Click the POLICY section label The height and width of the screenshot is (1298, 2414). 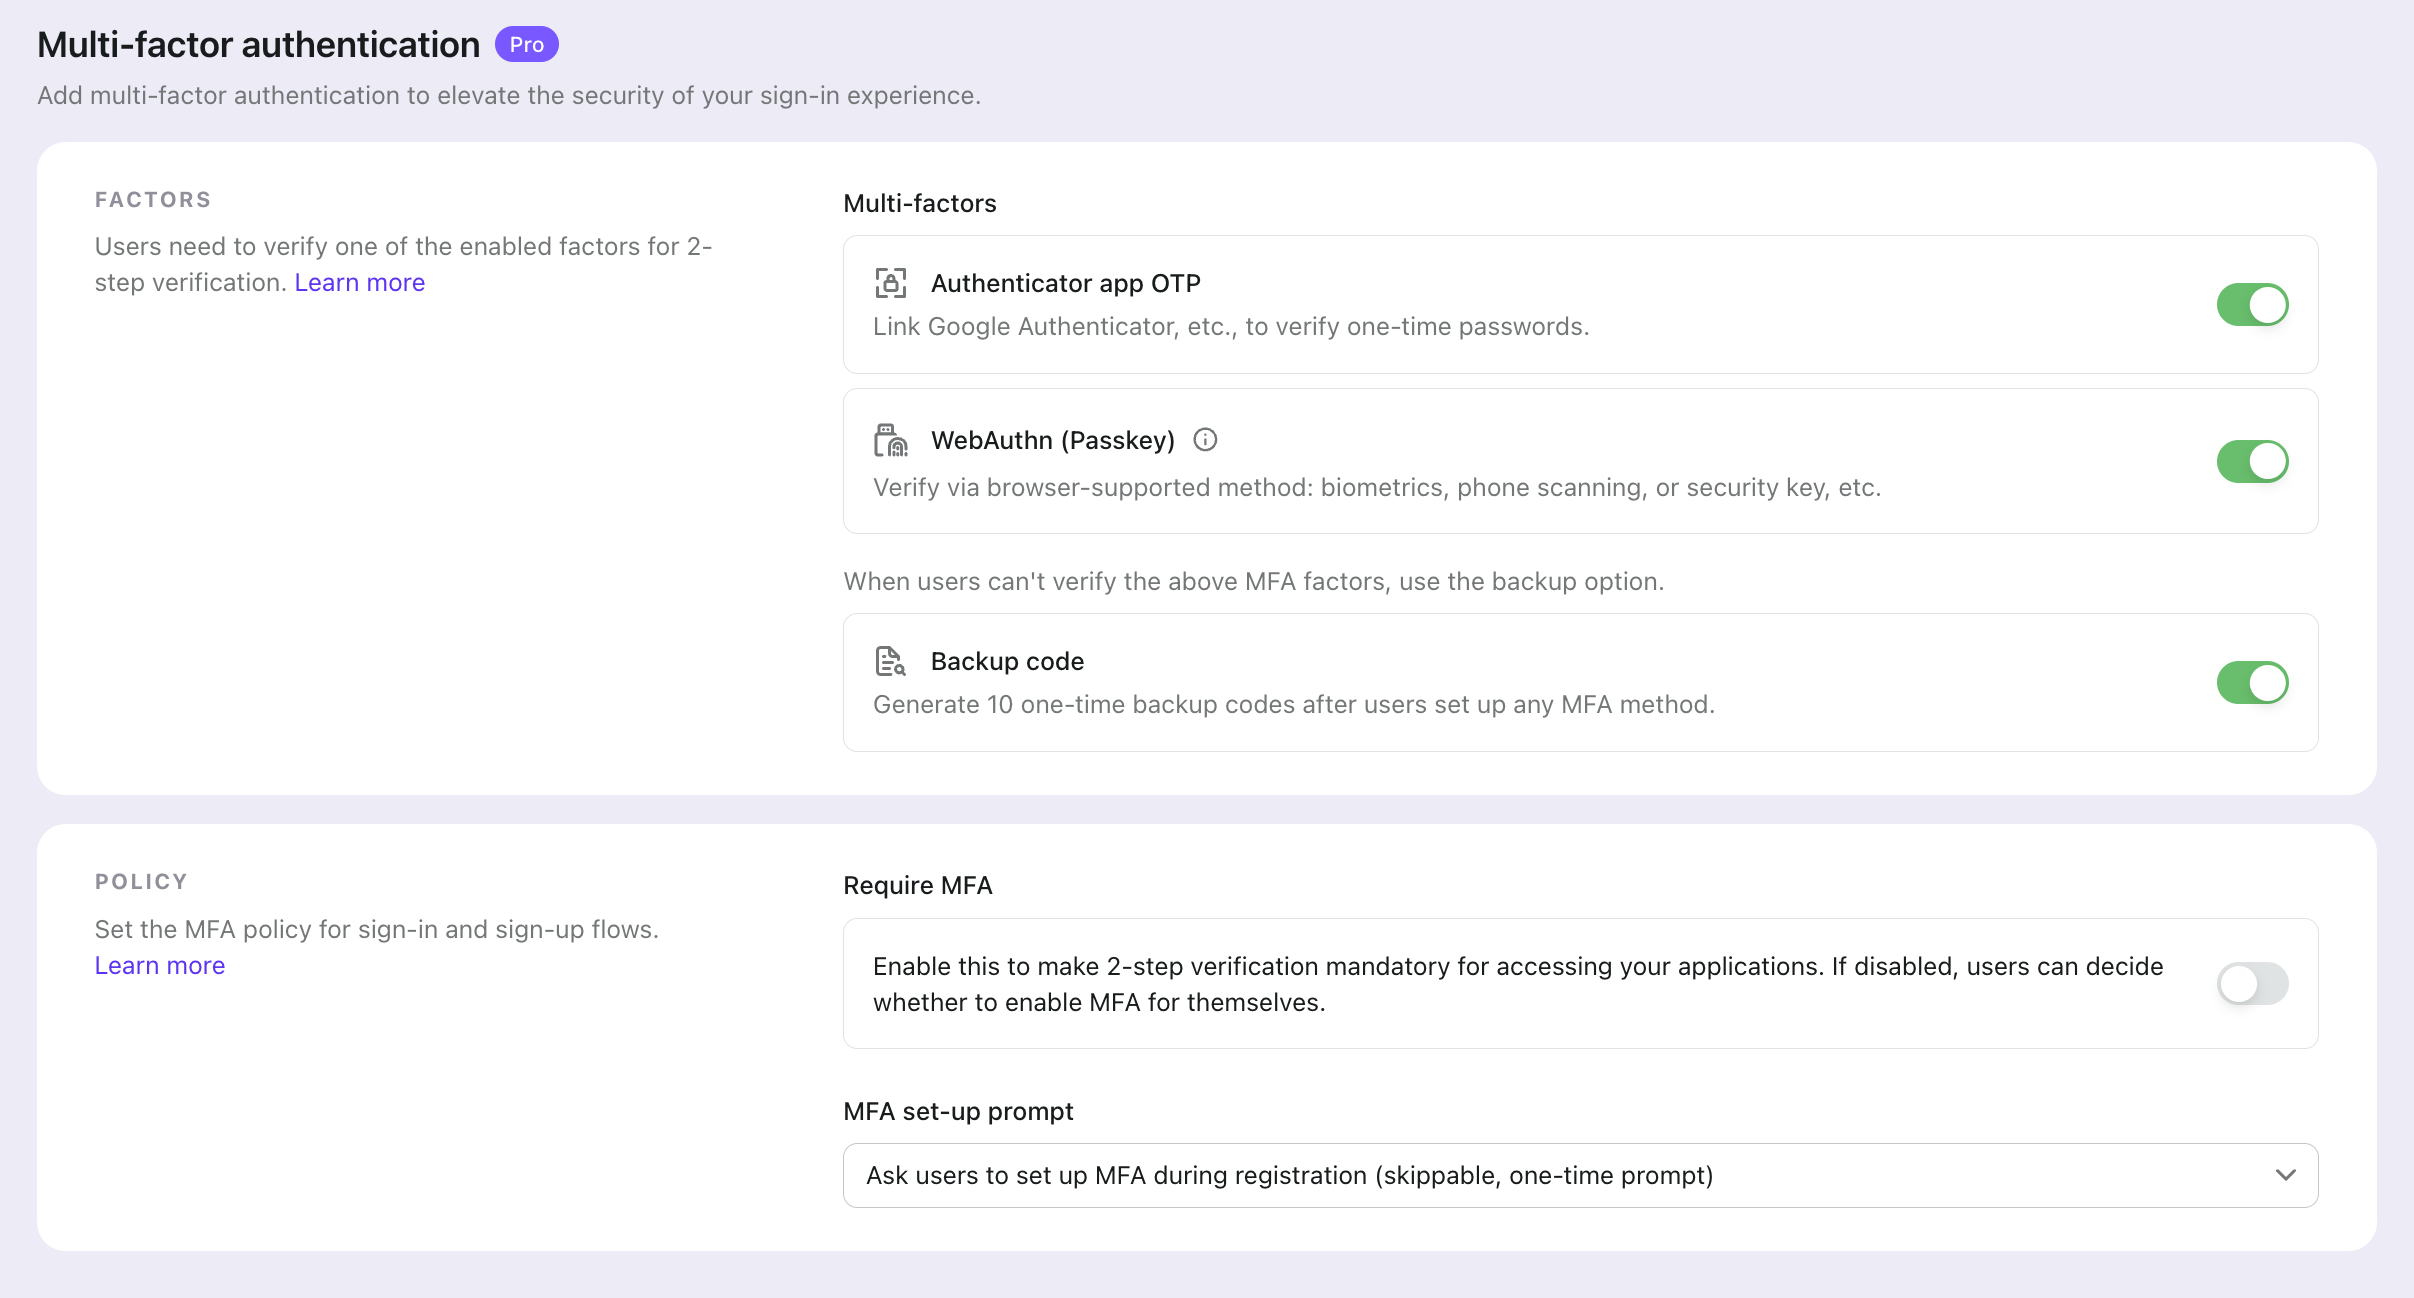[141, 882]
